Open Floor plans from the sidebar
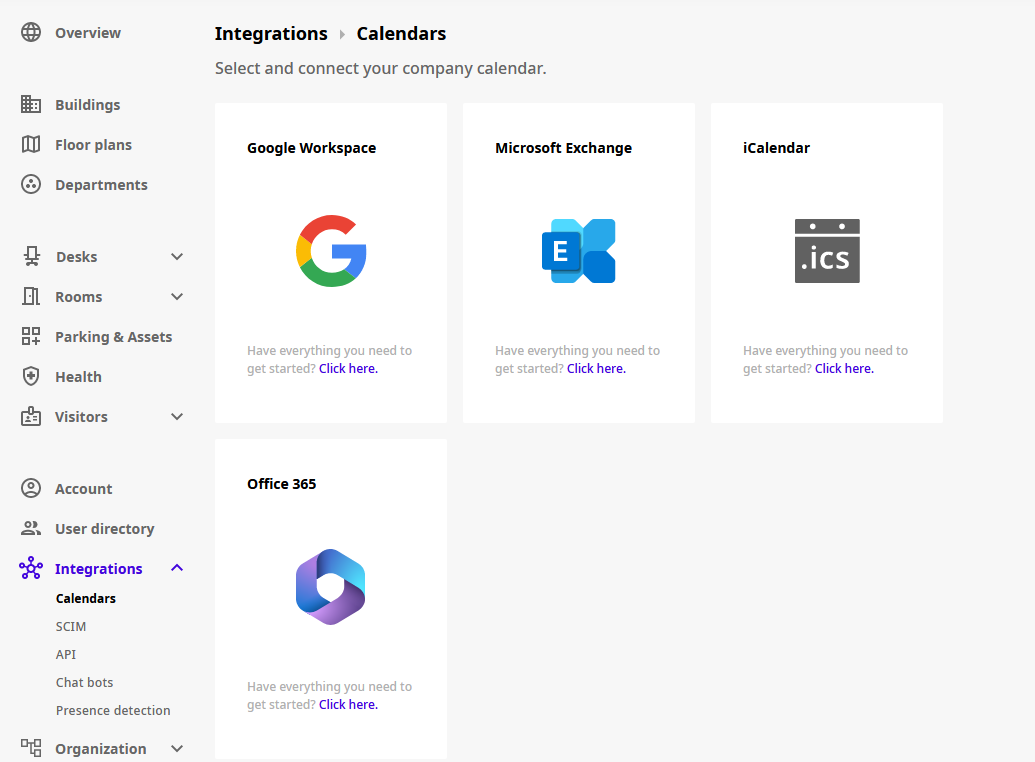Image resolution: width=1035 pixels, height=762 pixels. [x=31, y=144]
